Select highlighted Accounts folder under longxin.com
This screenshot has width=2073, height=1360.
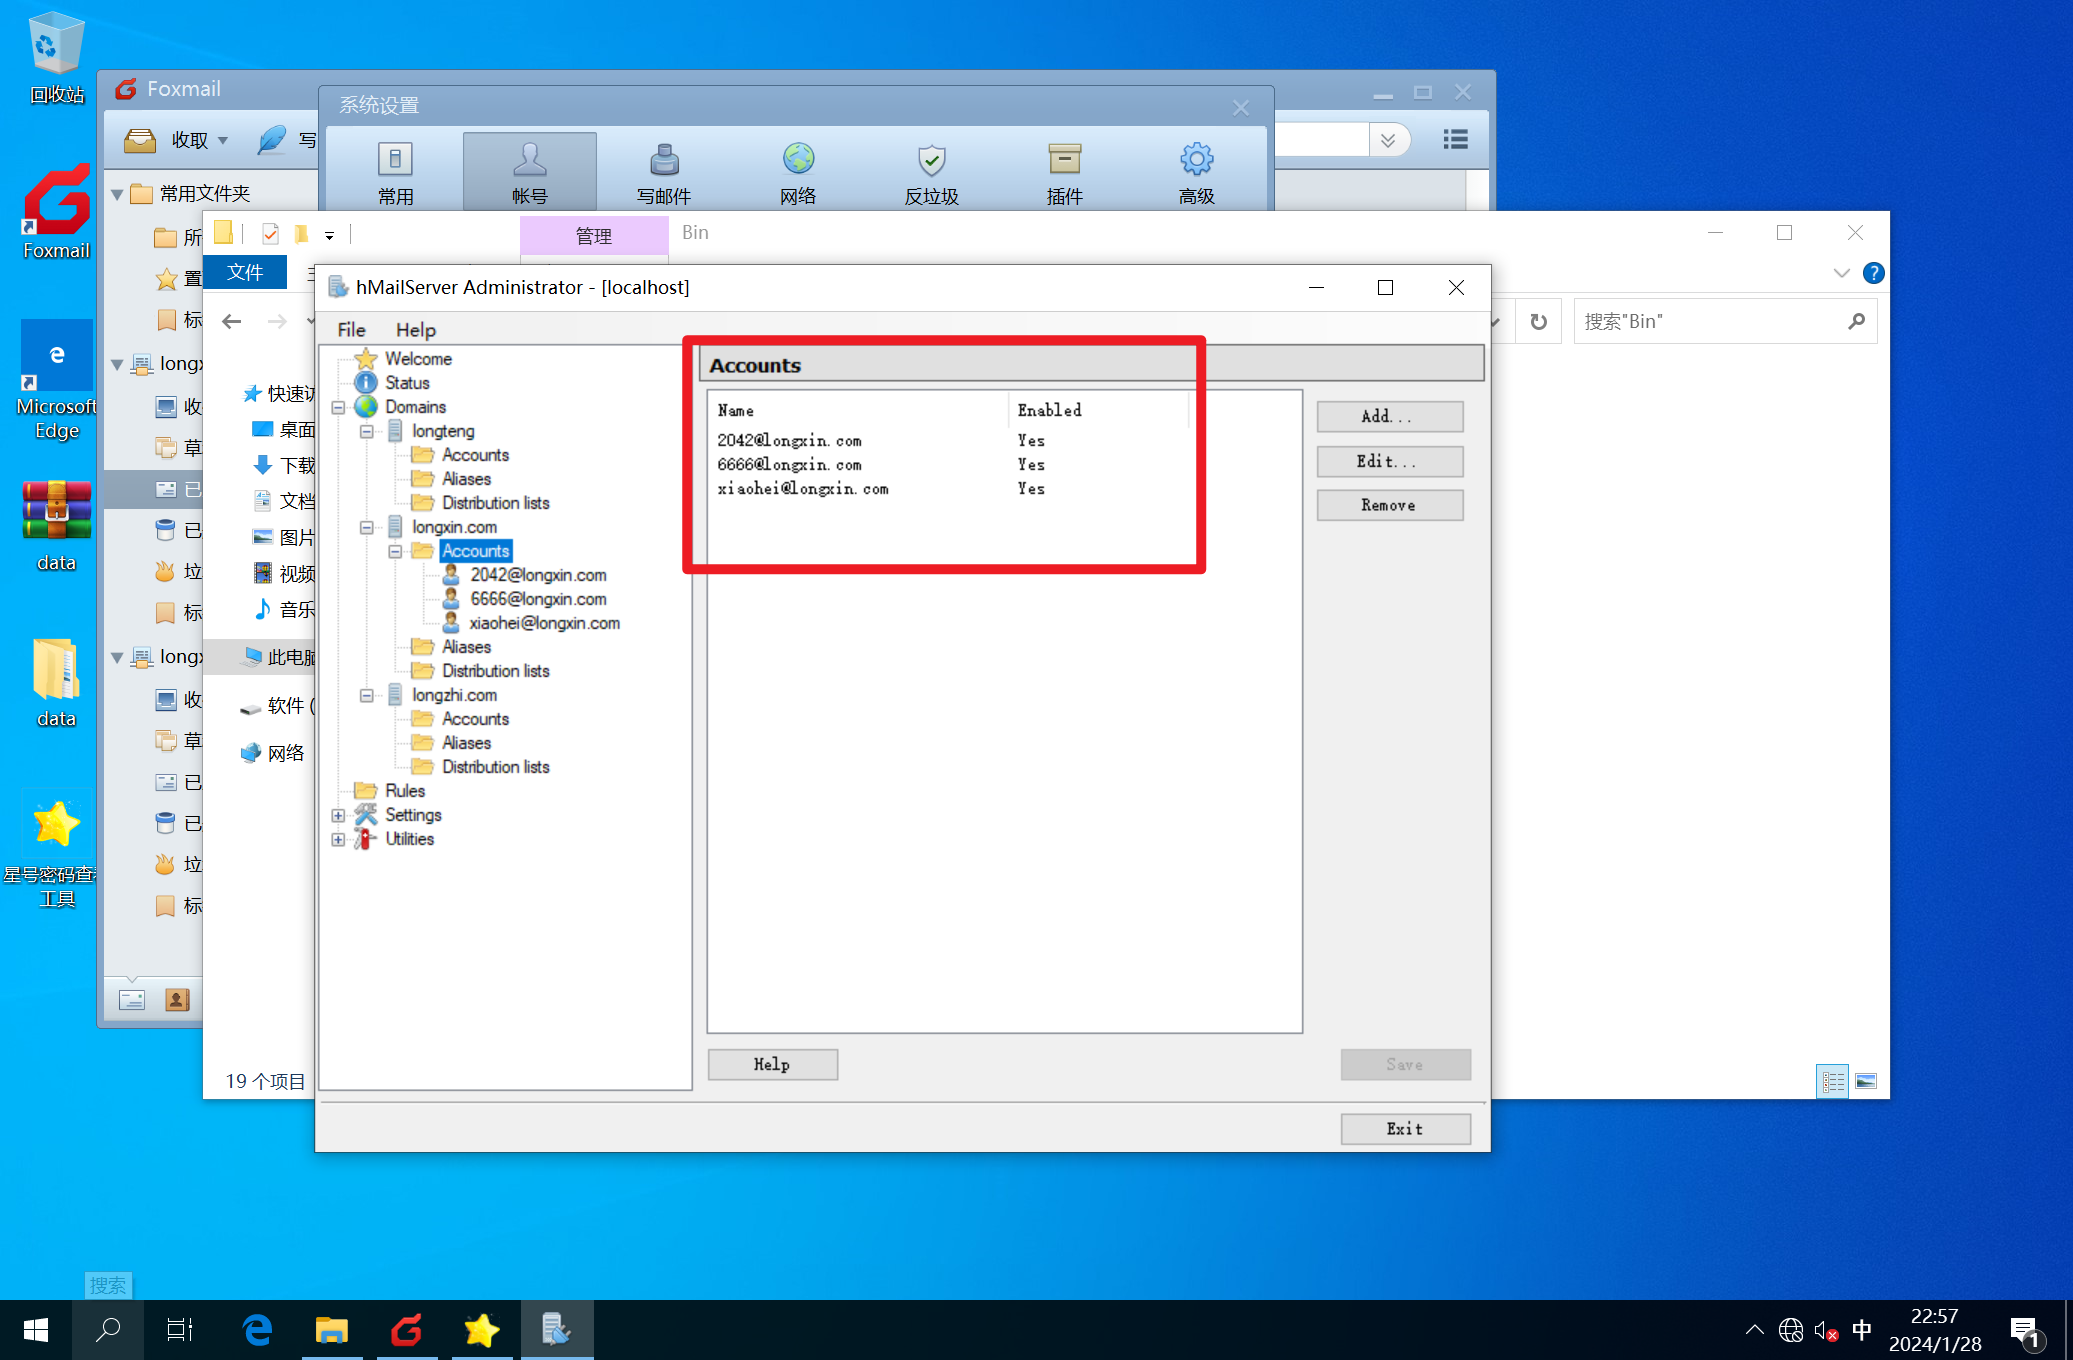click(475, 551)
